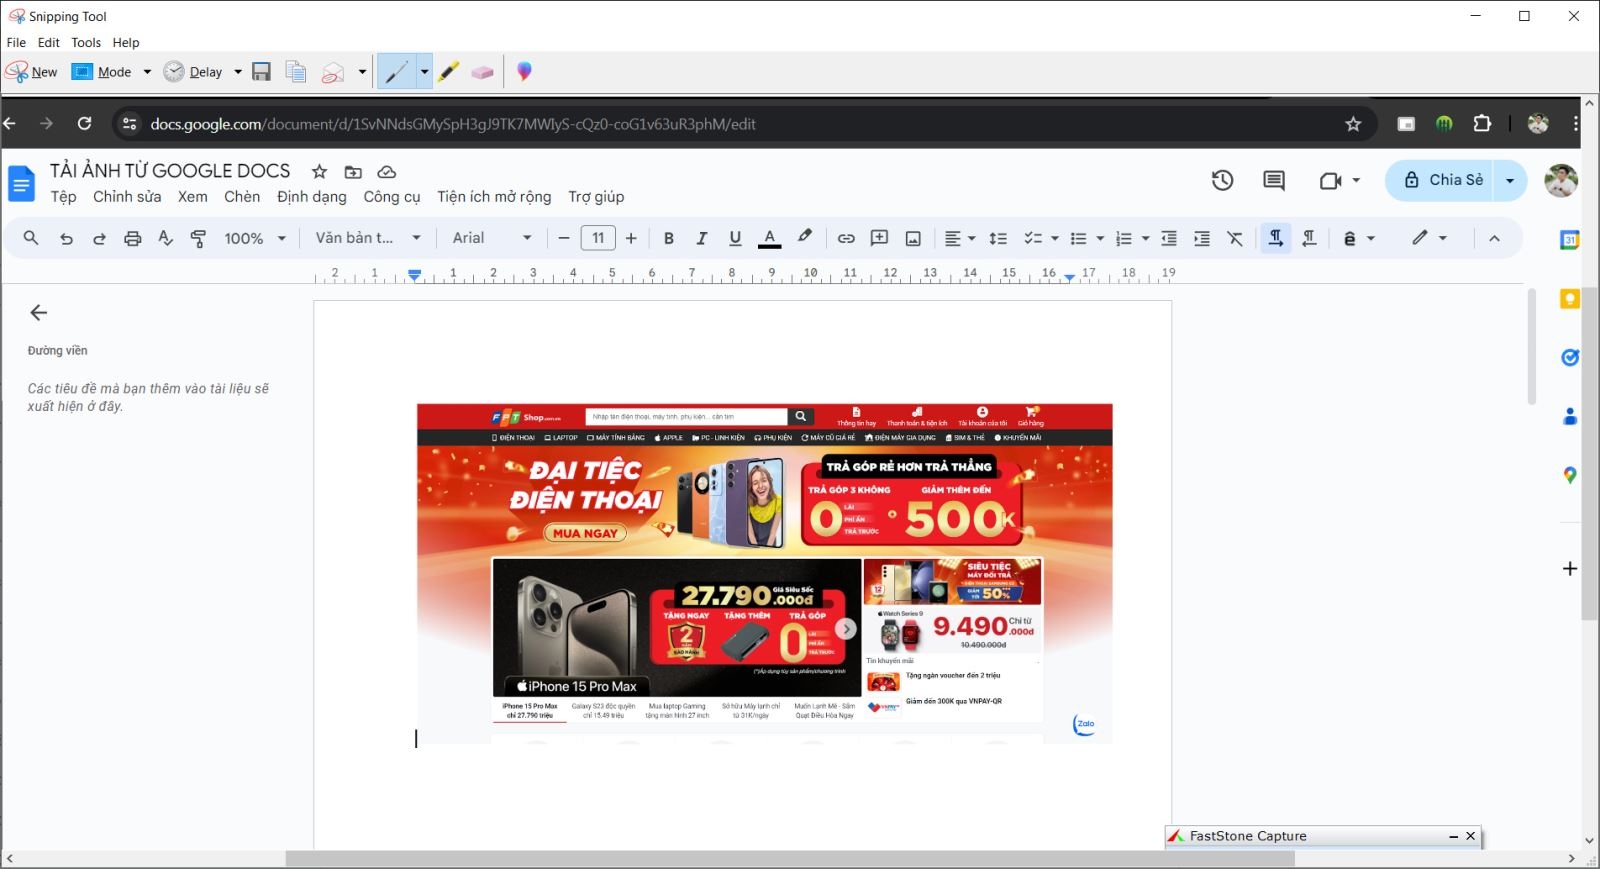
Task: Toggle italic formatting
Action: 702,238
